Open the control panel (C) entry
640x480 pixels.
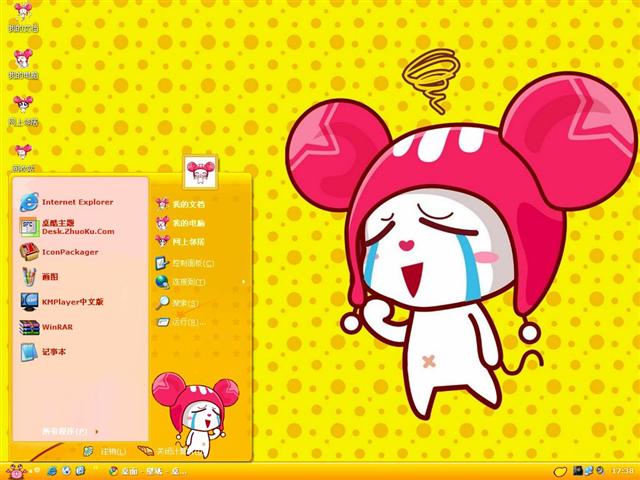pyautogui.click(x=184, y=263)
